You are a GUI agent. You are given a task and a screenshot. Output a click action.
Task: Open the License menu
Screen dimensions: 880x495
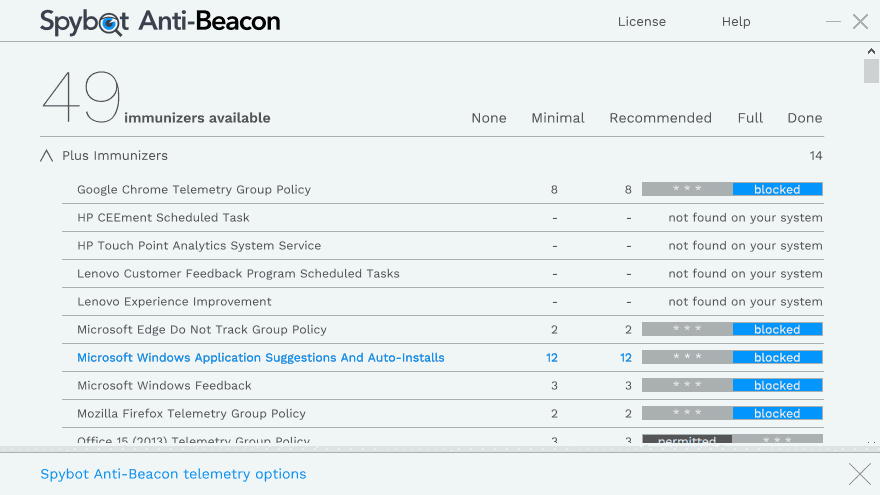tap(641, 22)
